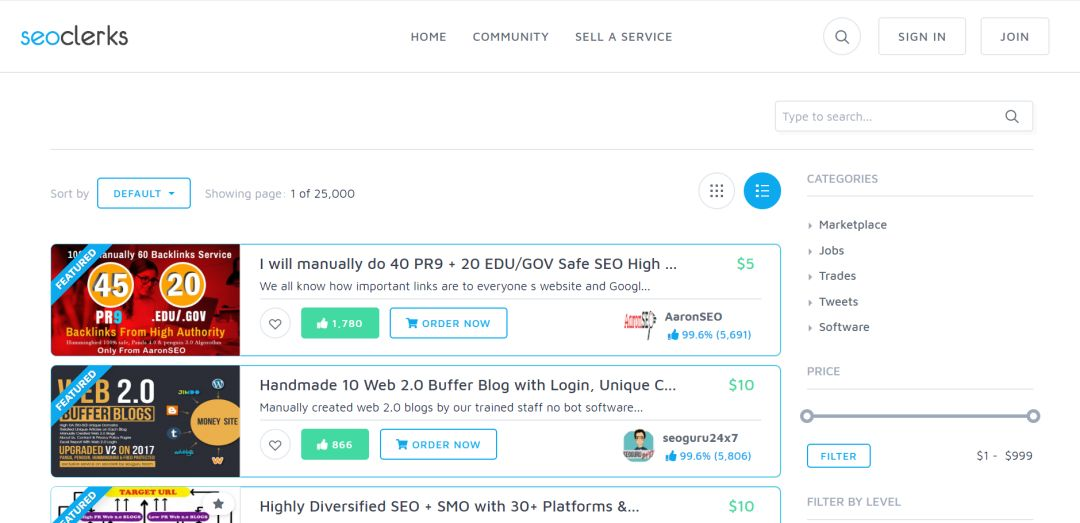The width and height of the screenshot is (1080, 523).
Task: Open the Sort by DEFAULT dropdown
Action: (144, 193)
